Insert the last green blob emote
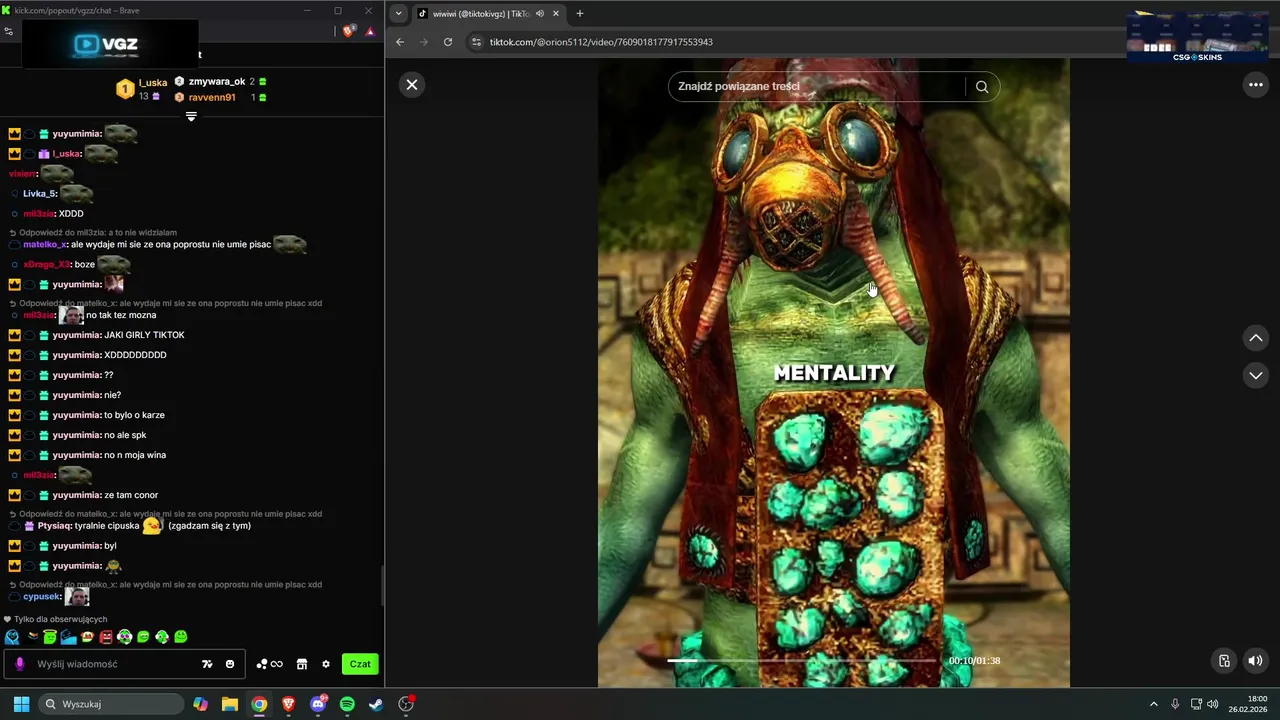This screenshot has width=1280, height=720. [x=181, y=637]
